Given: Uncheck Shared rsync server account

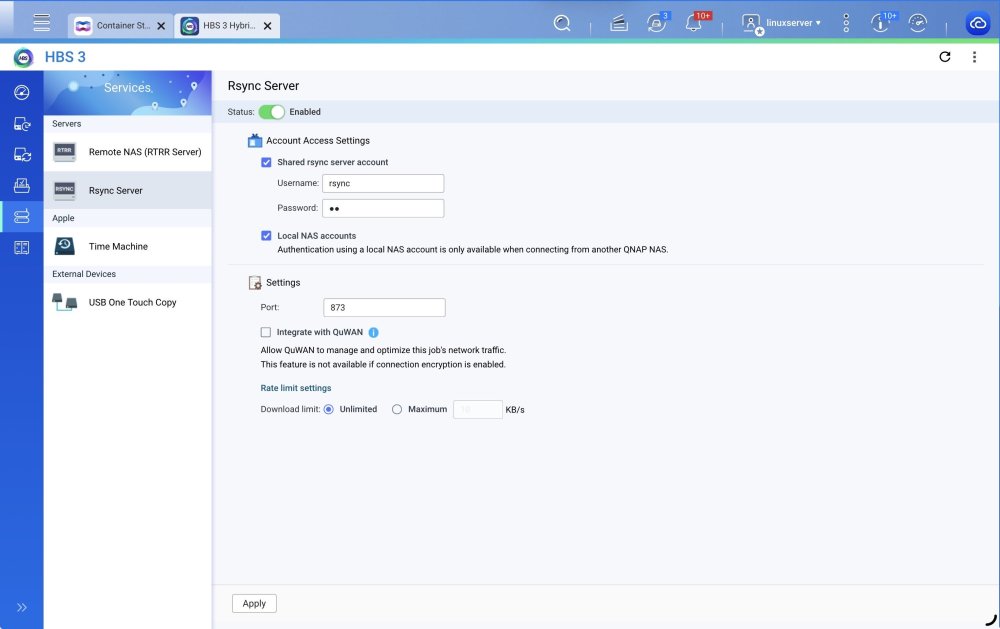Looking at the screenshot, I should (x=266, y=162).
